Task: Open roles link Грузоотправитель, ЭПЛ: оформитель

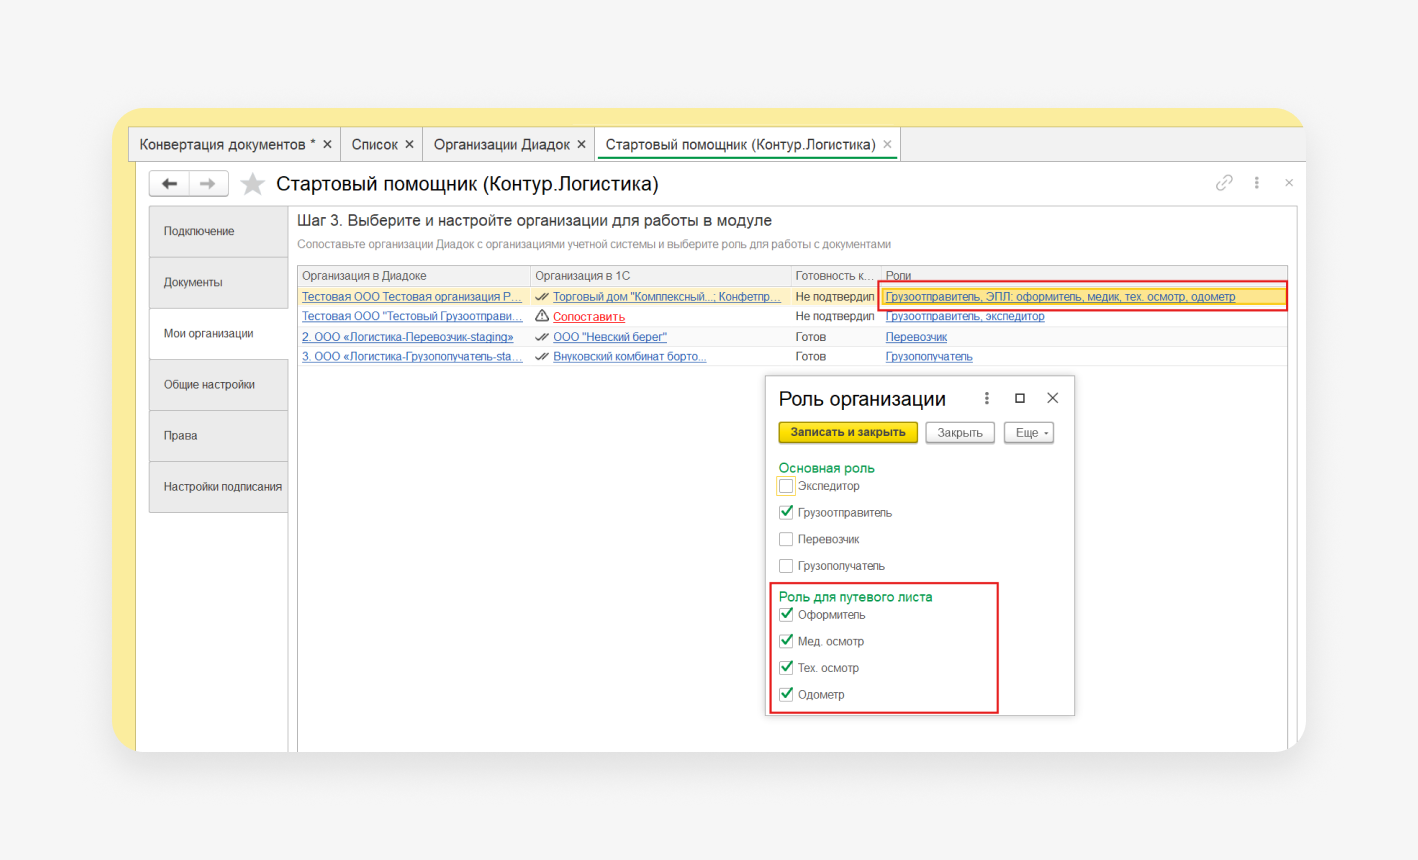Action: point(1060,297)
